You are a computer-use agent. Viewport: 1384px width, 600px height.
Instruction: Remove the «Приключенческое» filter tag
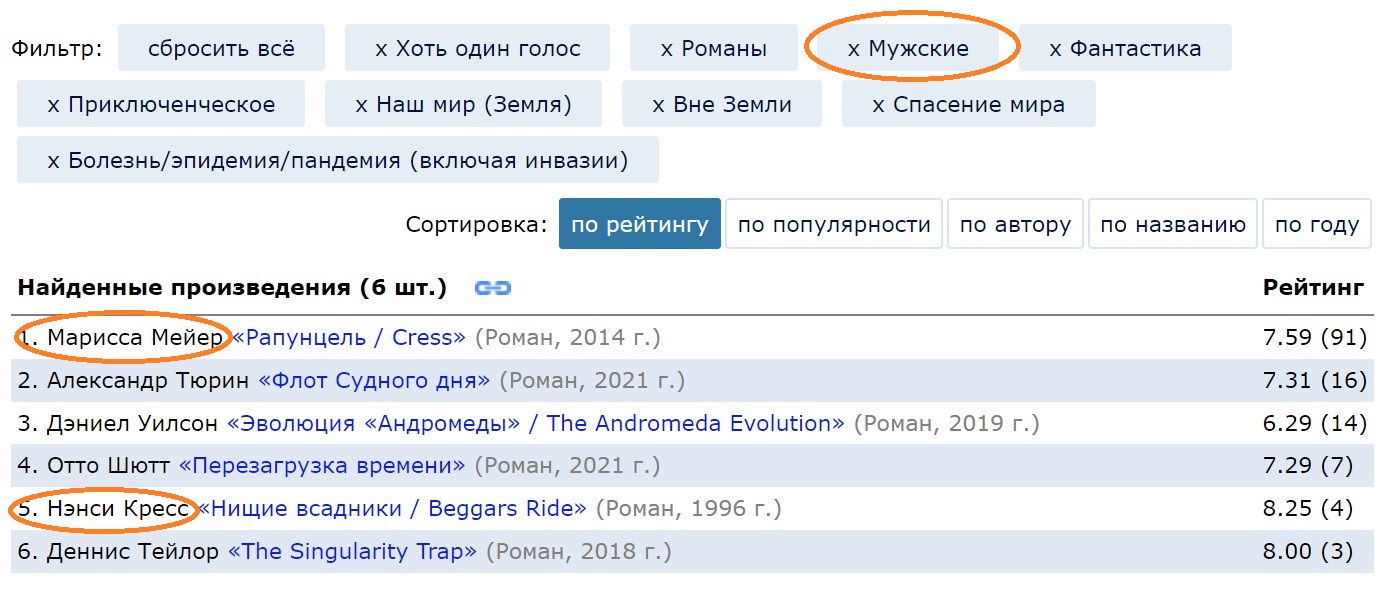pyautogui.click(x=161, y=104)
